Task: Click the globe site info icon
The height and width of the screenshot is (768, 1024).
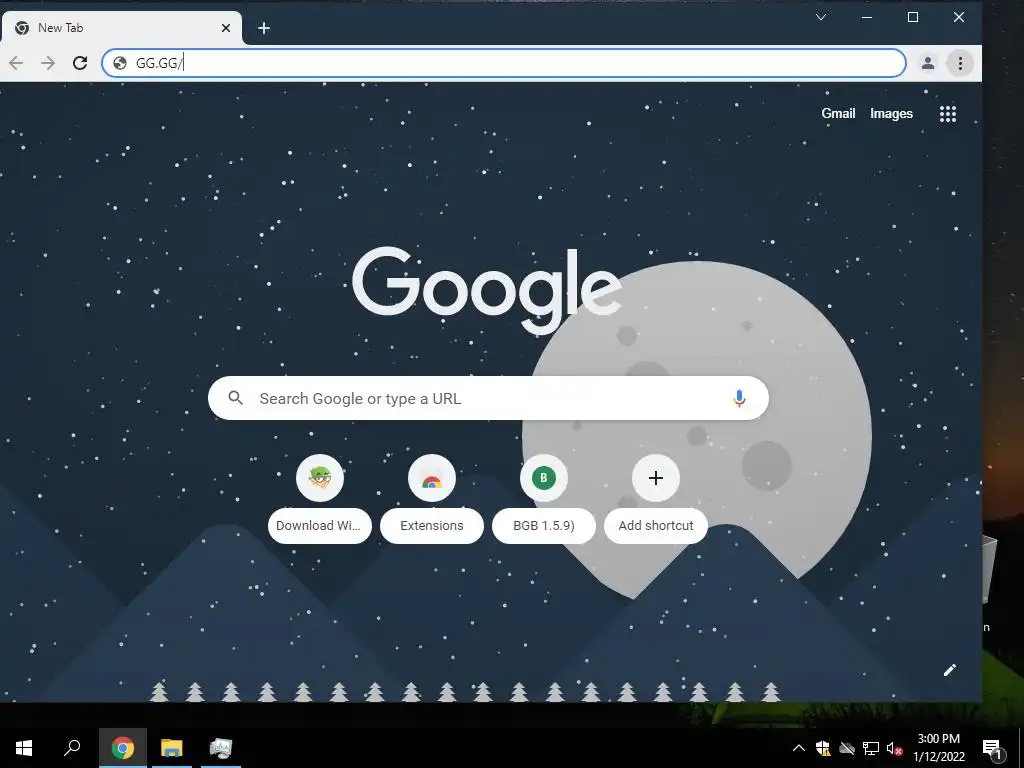Action: tap(120, 63)
